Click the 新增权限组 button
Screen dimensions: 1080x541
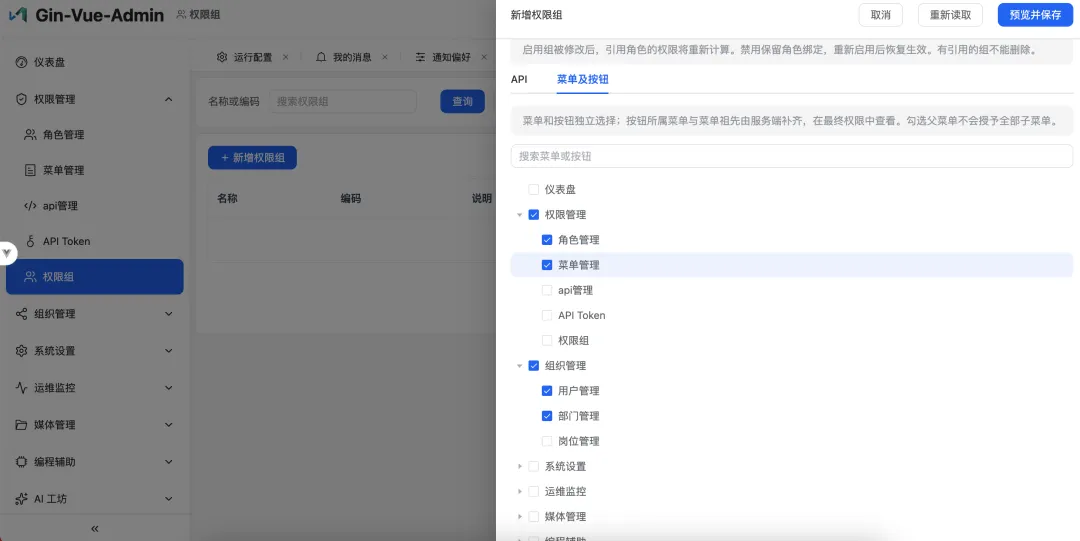[252, 158]
